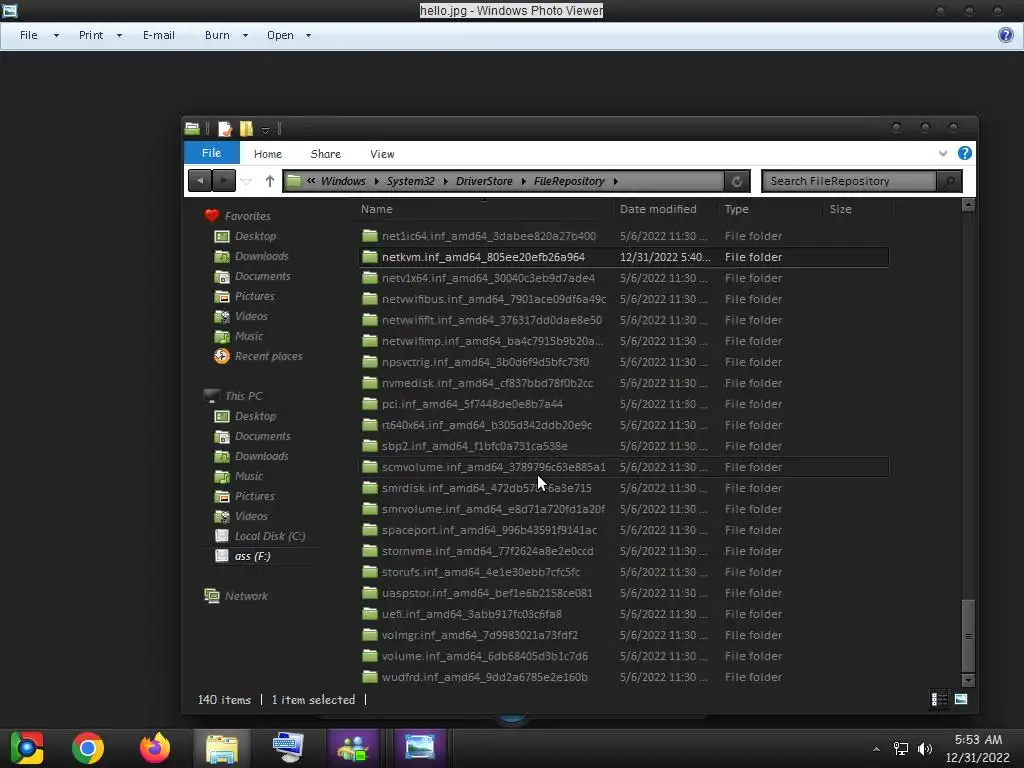Select the netkvm.inf_amd64 folder
This screenshot has height=768, width=1024.
[x=624, y=257]
